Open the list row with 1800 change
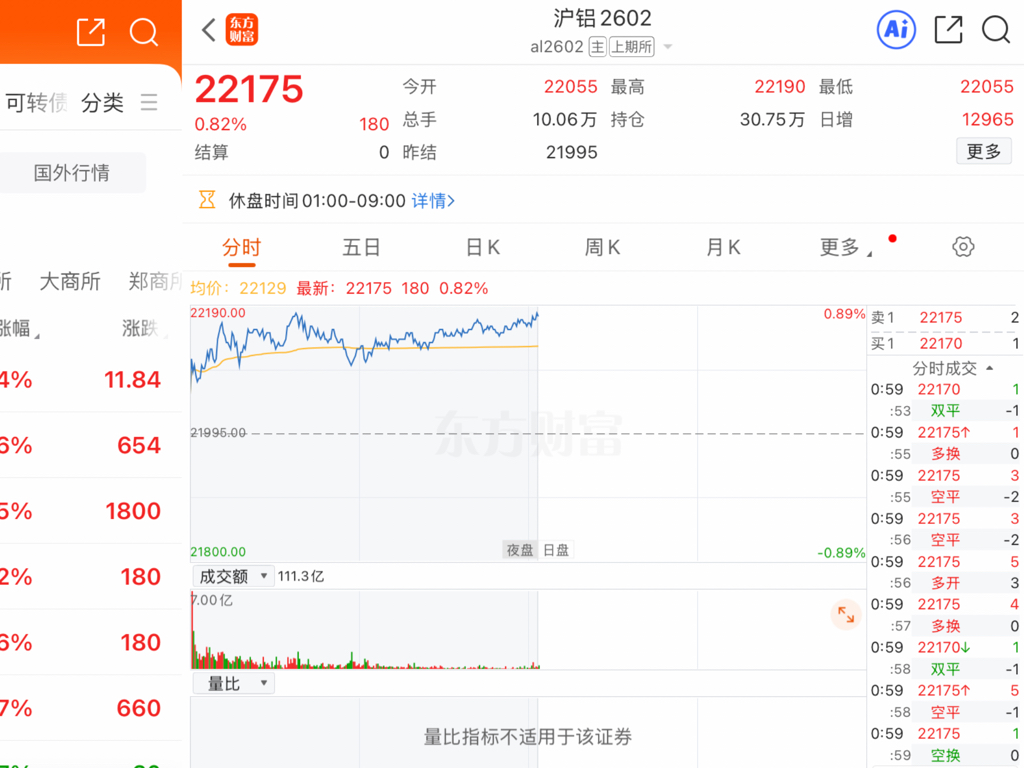 tap(91, 511)
